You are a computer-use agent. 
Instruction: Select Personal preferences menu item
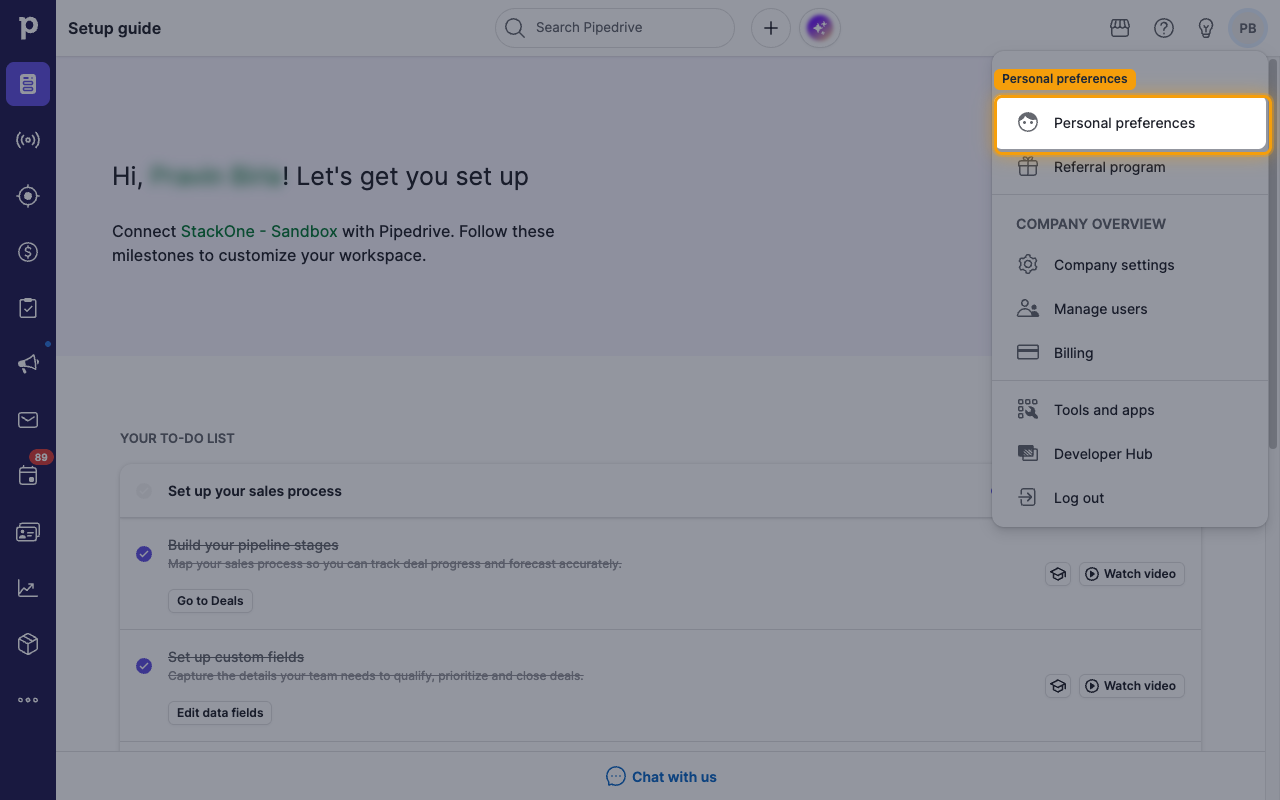coord(1131,123)
